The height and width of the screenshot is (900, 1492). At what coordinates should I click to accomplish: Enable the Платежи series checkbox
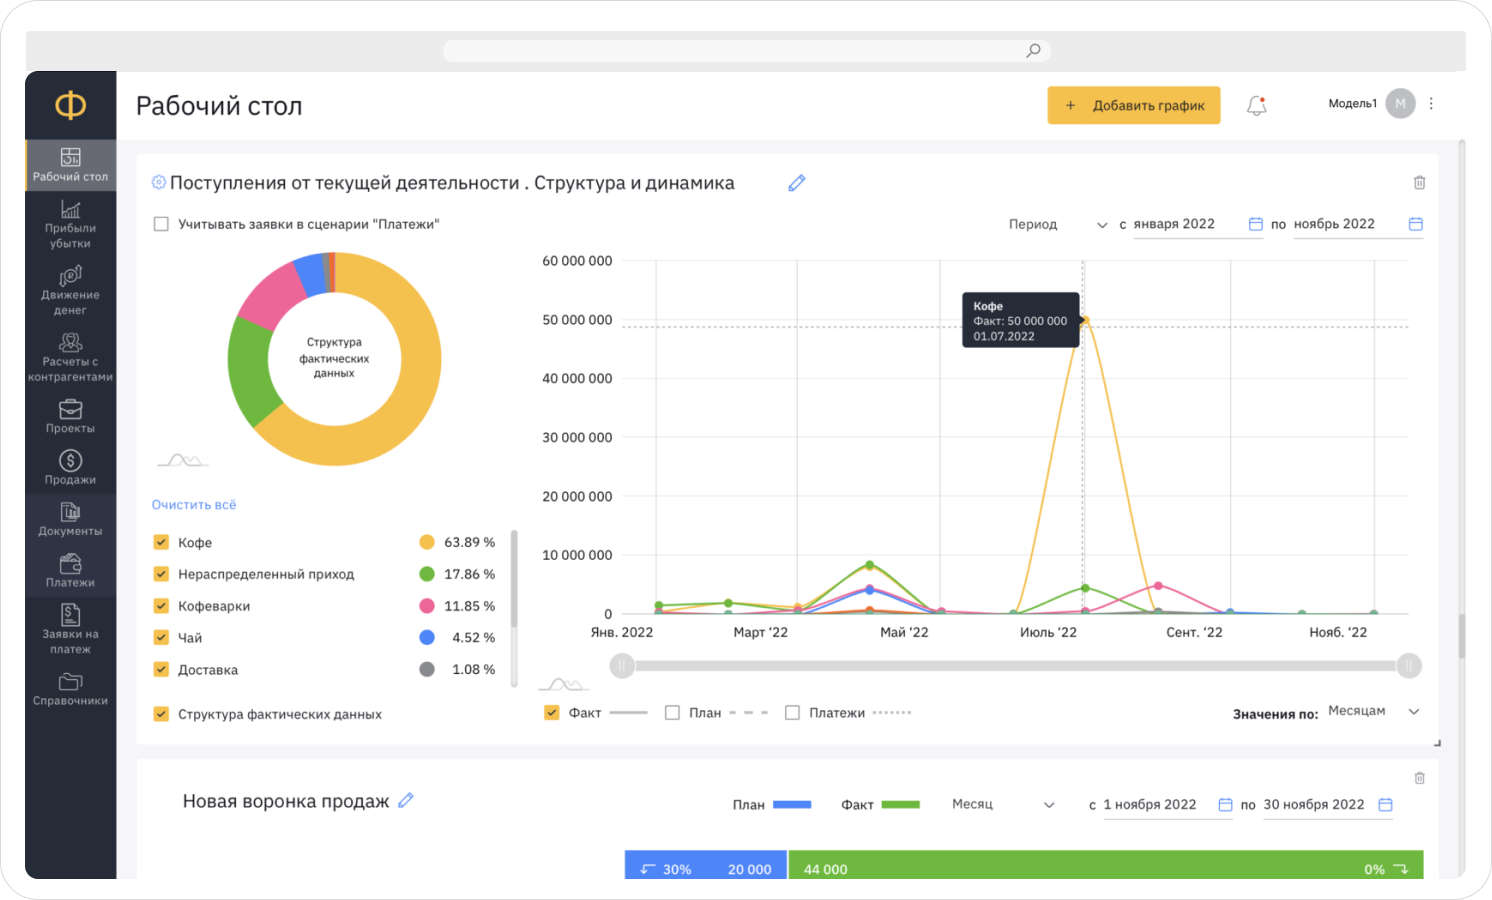click(792, 713)
